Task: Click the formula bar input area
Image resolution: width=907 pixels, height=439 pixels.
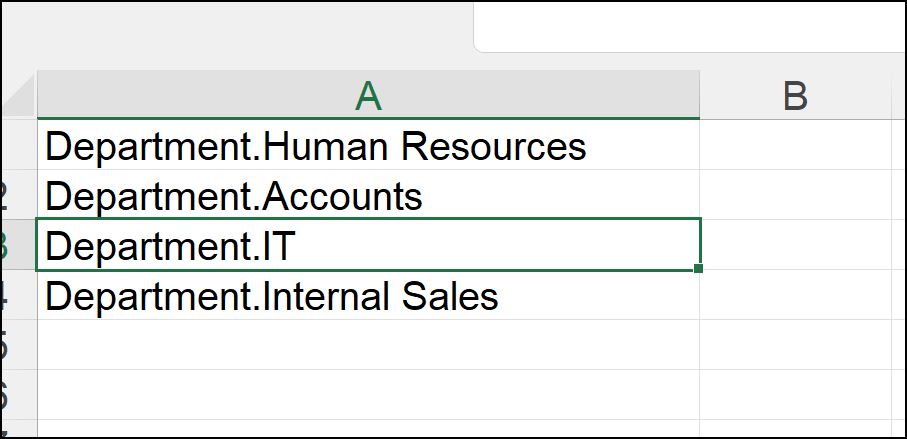Action: (x=690, y=26)
